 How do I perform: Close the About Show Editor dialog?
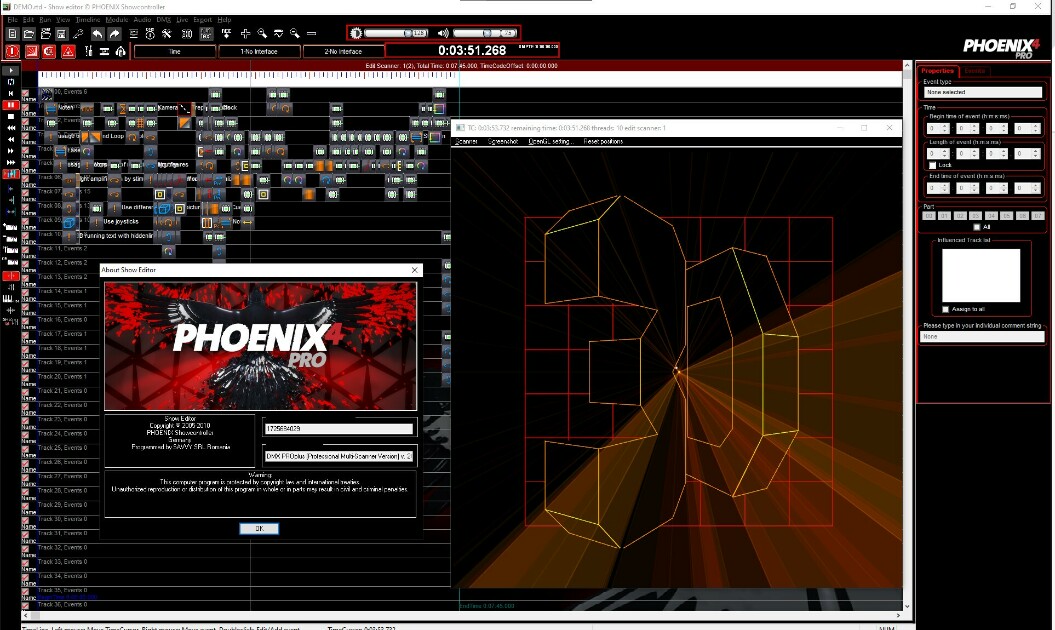click(x=415, y=270)
